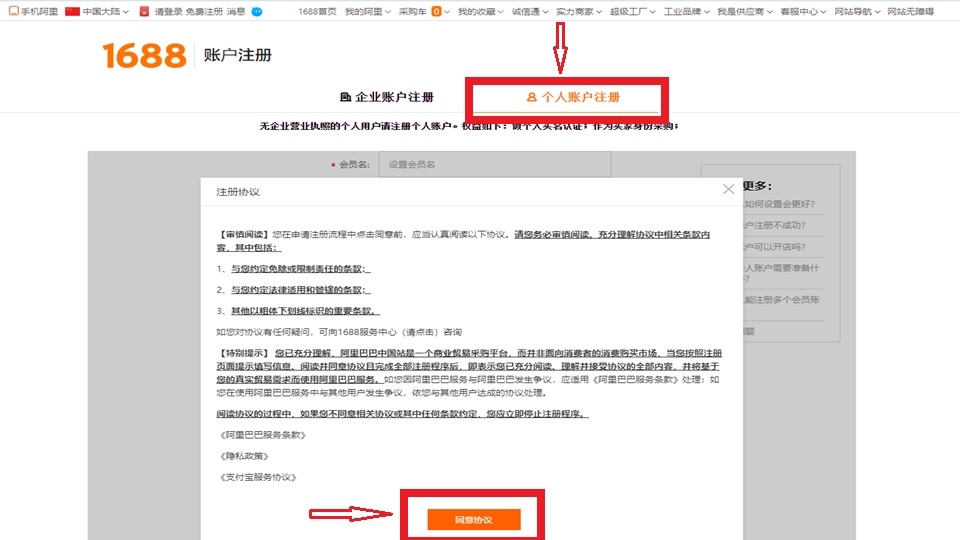Click underlined clause 与您约定免除或限制责任的条款

click(301, 268)
